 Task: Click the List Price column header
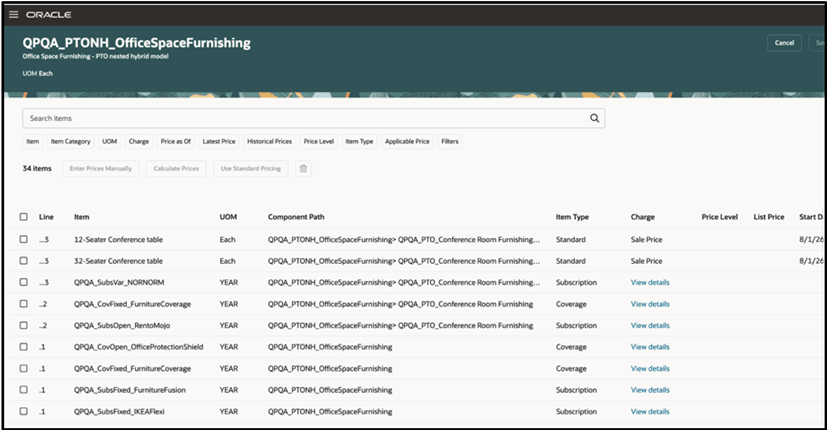(769, 217)
